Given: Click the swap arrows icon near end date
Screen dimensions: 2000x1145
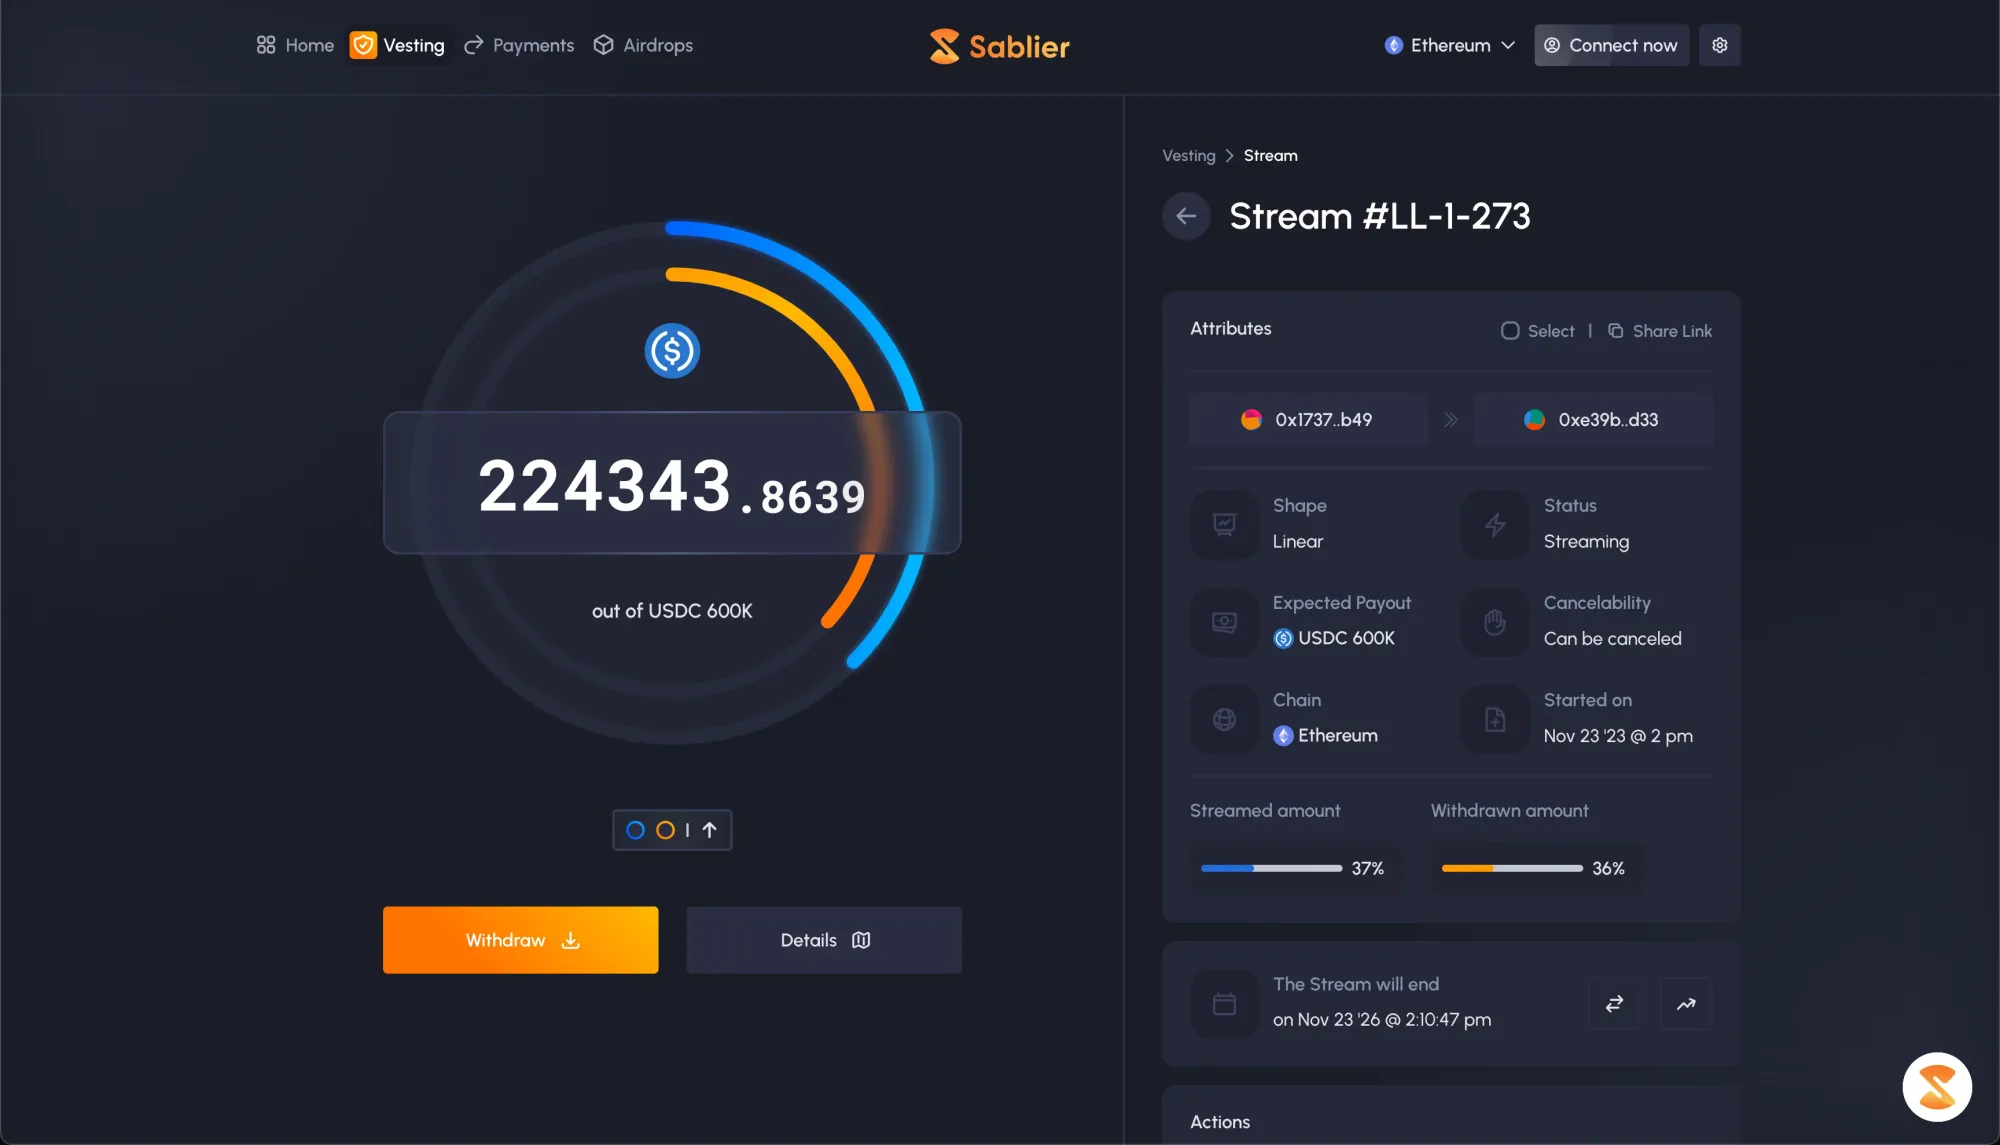Looking at the screenshot, I should tap(1614, 1003).
